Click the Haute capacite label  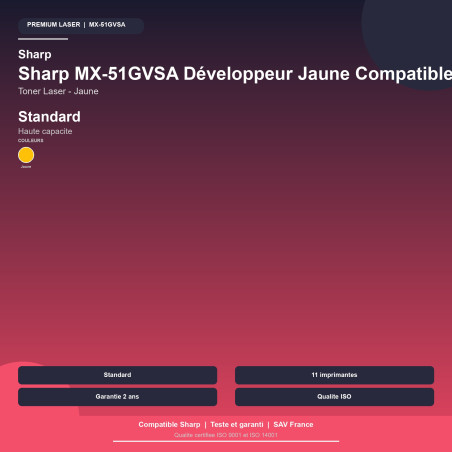45,131
